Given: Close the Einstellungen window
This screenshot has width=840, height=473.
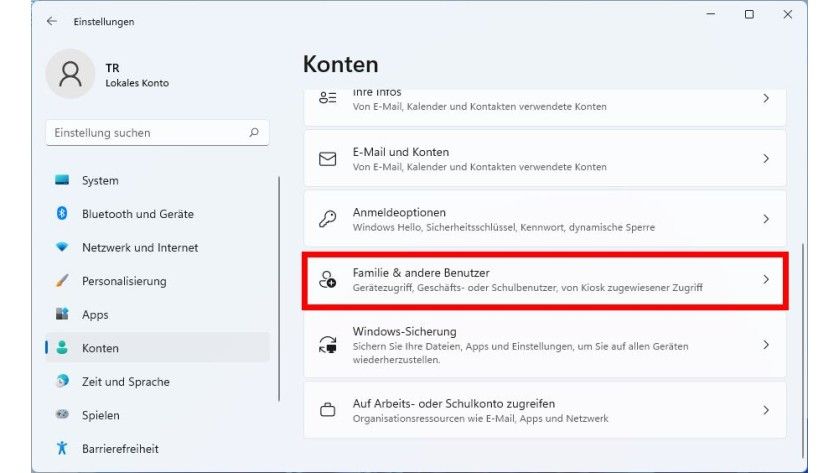Looking at the screenshot, I should (x=788, y=14).
